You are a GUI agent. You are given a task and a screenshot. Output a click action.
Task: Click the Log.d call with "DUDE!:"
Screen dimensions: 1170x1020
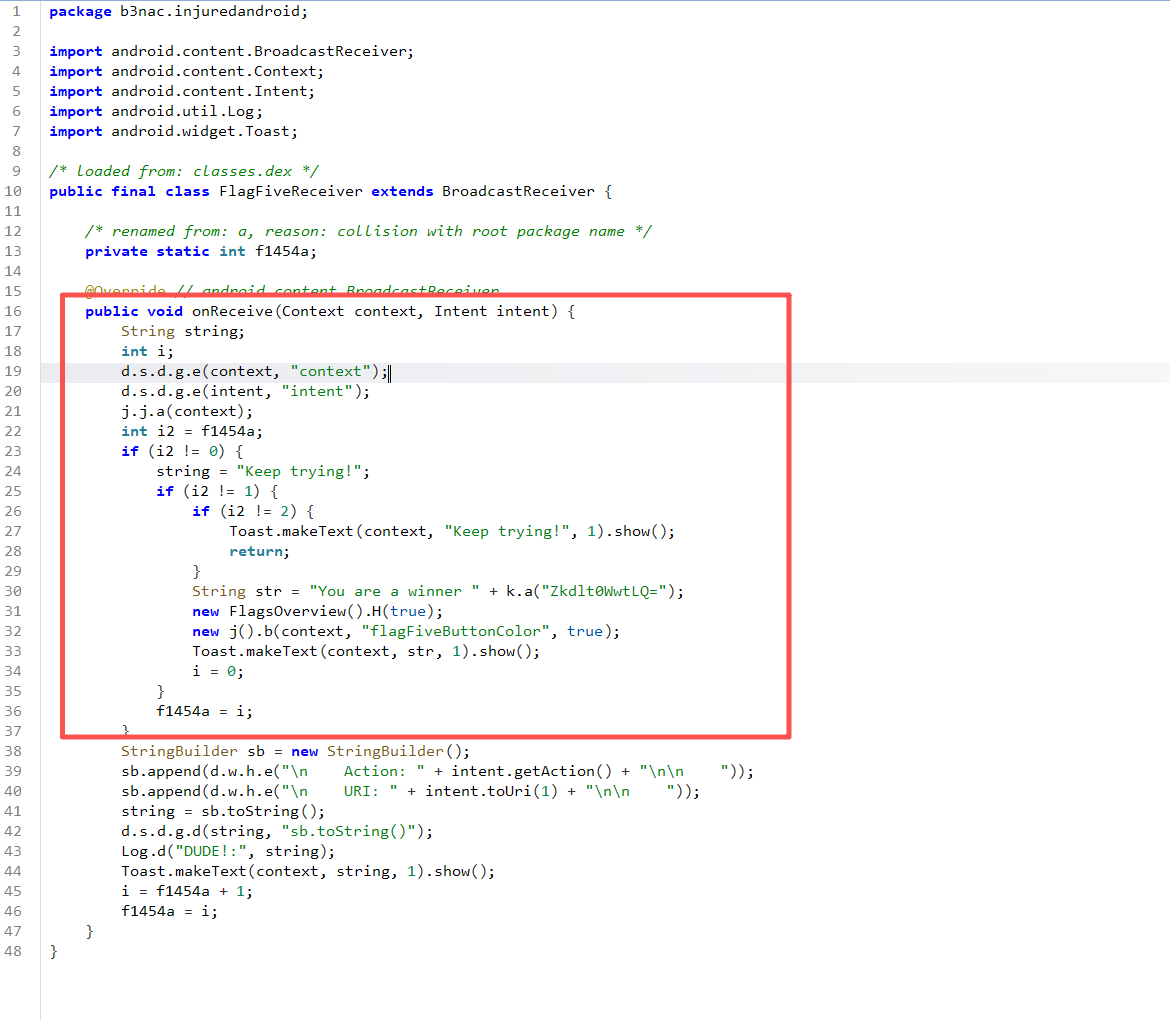228,851
